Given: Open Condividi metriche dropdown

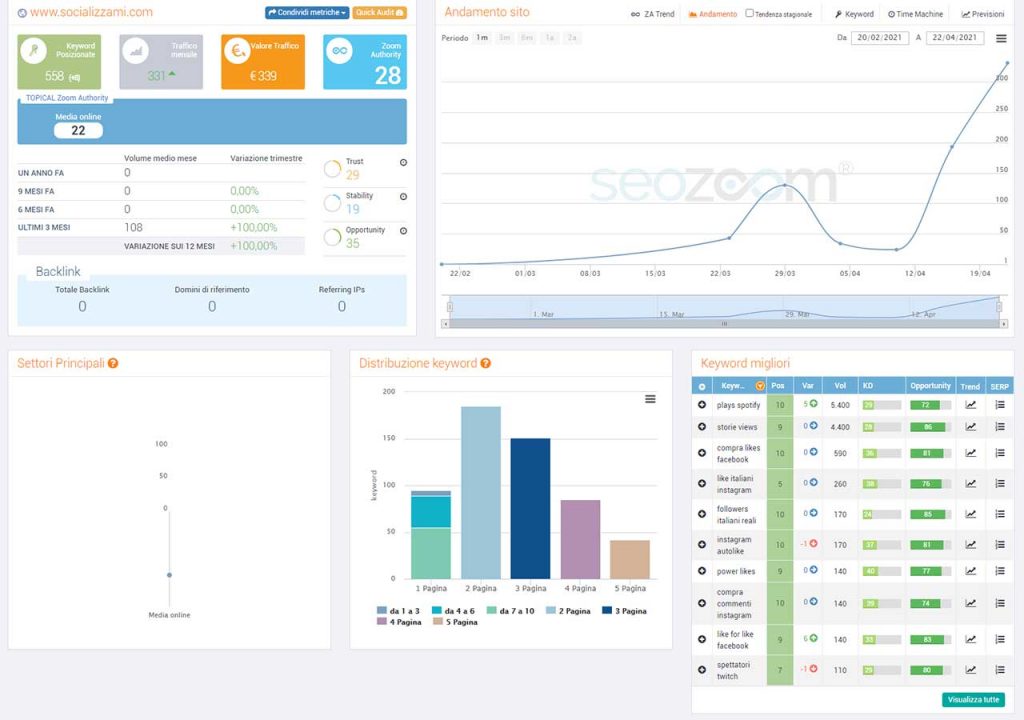Looking at the screenshot, I should point(307,12).
